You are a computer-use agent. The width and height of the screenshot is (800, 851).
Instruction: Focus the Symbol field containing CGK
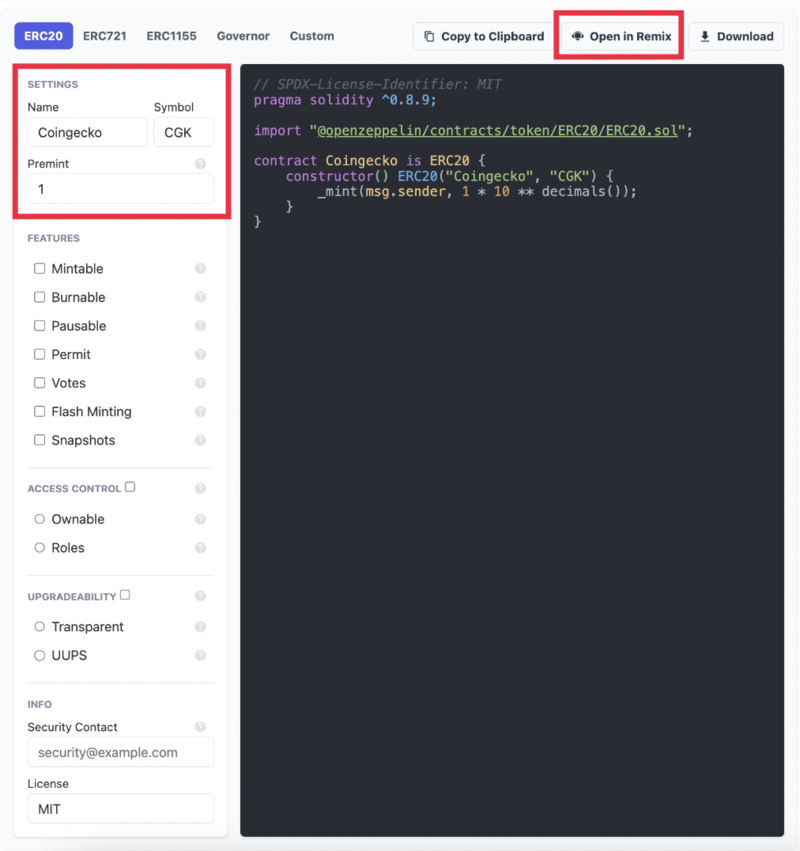pyautogui.click(x=183, y=132)
